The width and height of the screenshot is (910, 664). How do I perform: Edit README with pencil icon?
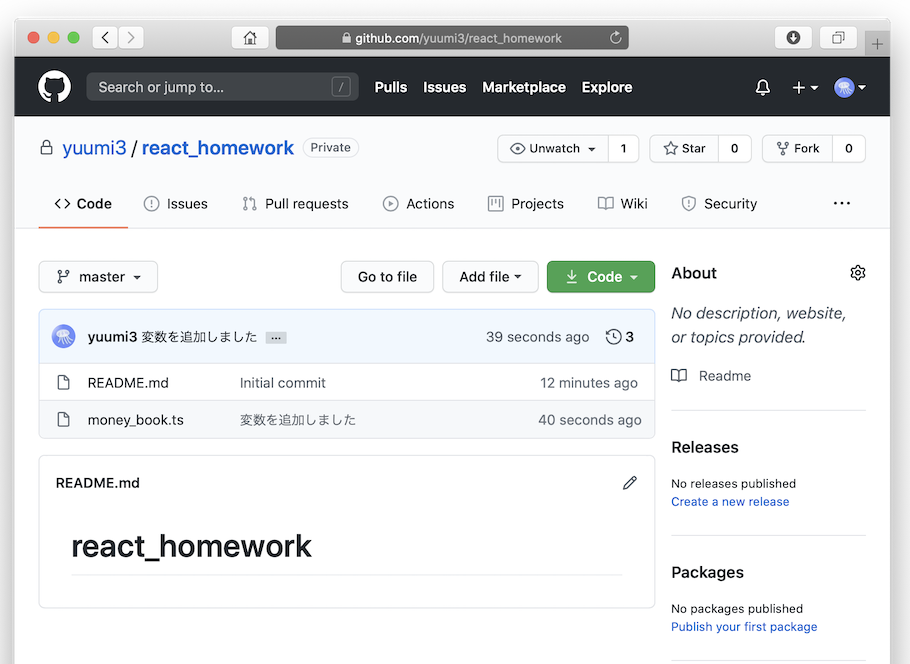630,483
